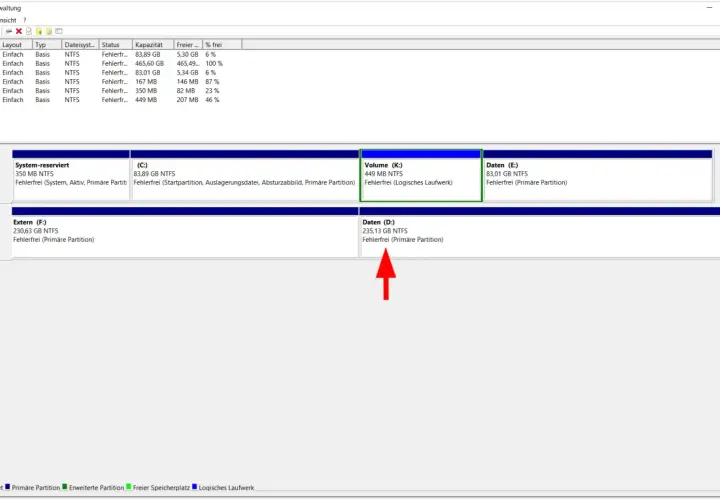Click the 207 MB free space cell
This screenshot has width=720, height=500.
(187, 100)
